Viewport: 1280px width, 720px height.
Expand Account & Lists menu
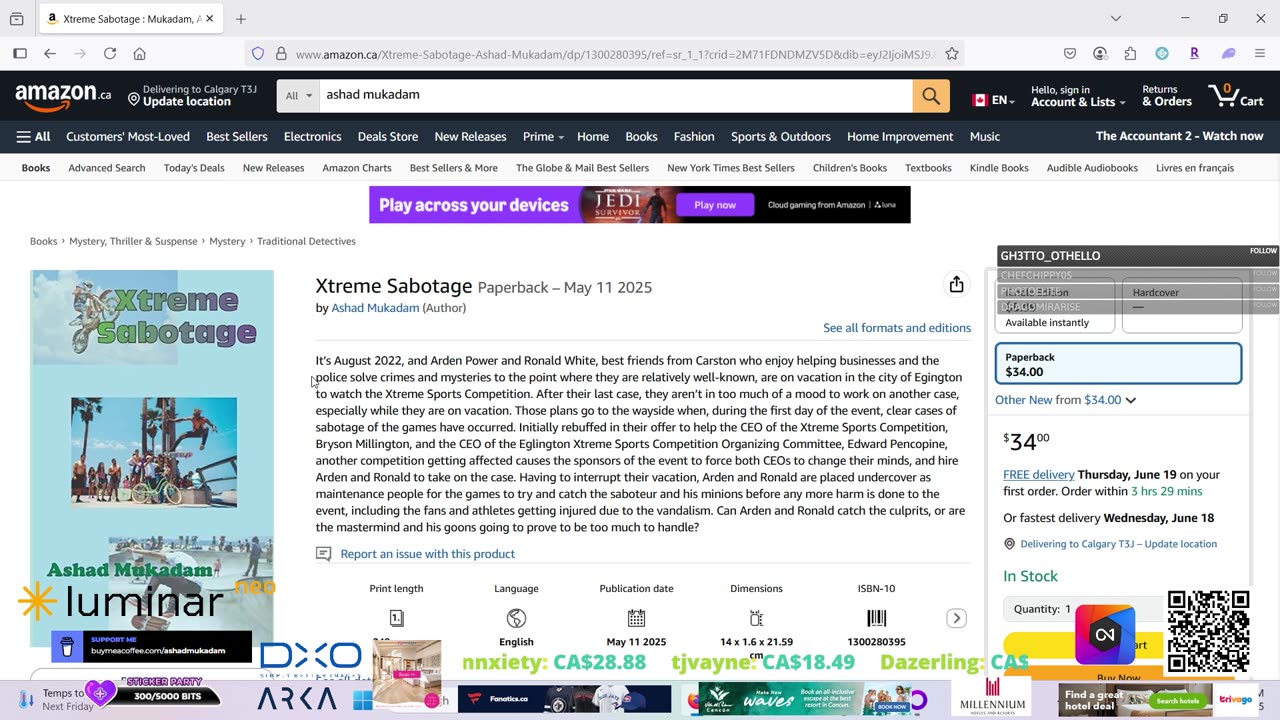click(x=1078, y=96)
